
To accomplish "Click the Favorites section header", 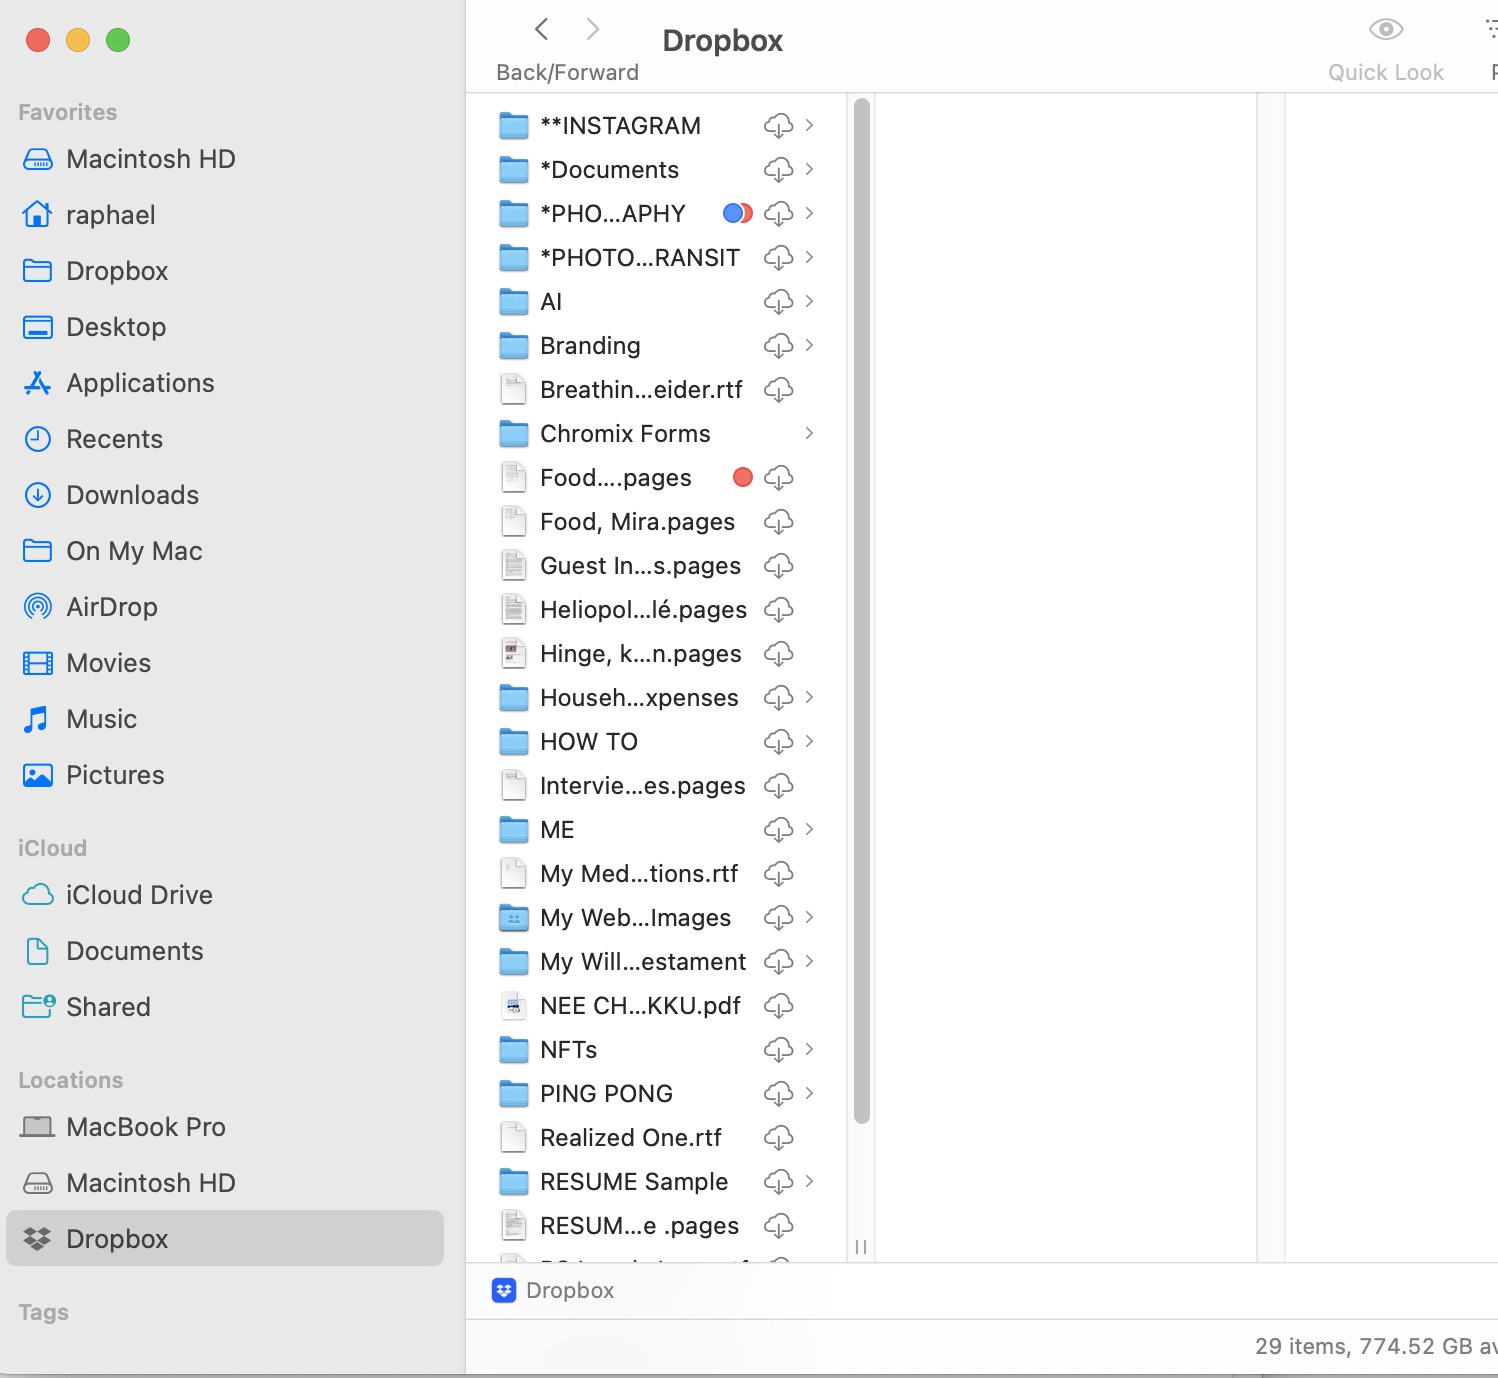I will (x=68, y=112).
